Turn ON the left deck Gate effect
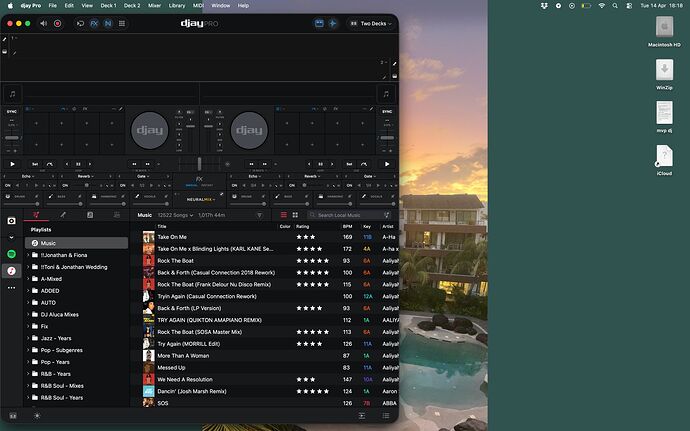The height and width of the screenshot is (431, 690). click(123, 185)
